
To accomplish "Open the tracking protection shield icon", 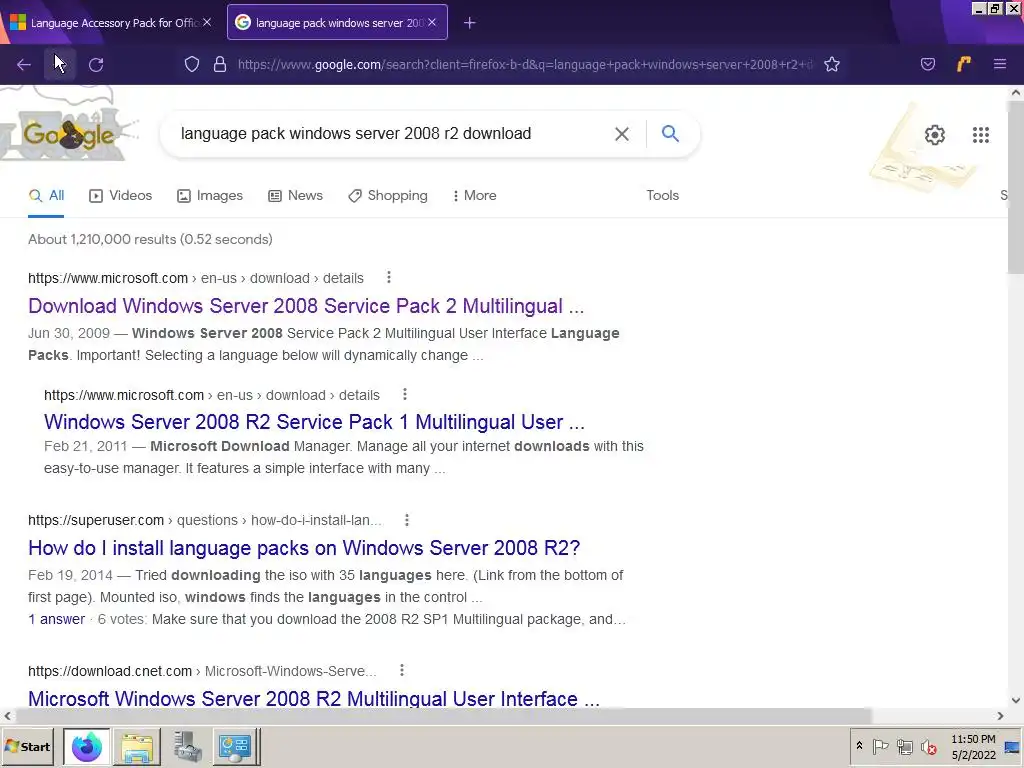I will pyautogui.click(x=191, y=64).
